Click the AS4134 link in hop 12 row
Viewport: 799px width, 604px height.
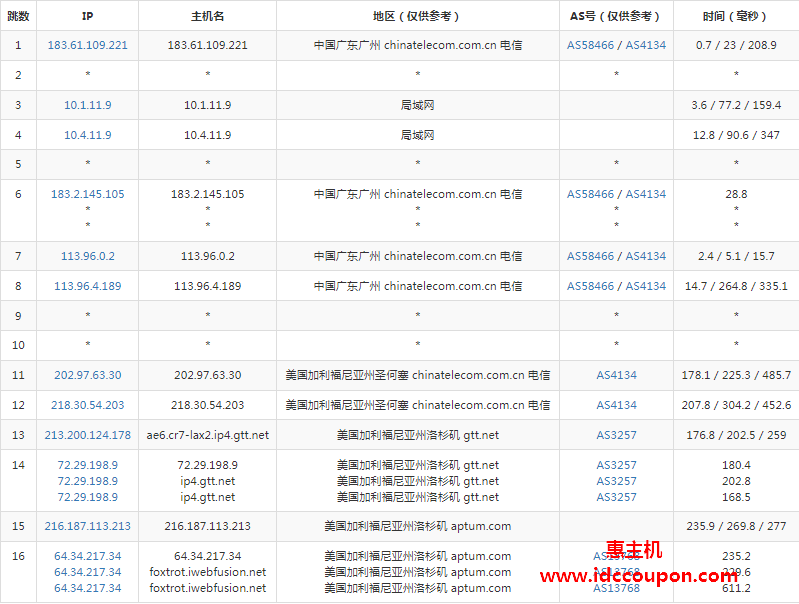click(x=616, y=405)
